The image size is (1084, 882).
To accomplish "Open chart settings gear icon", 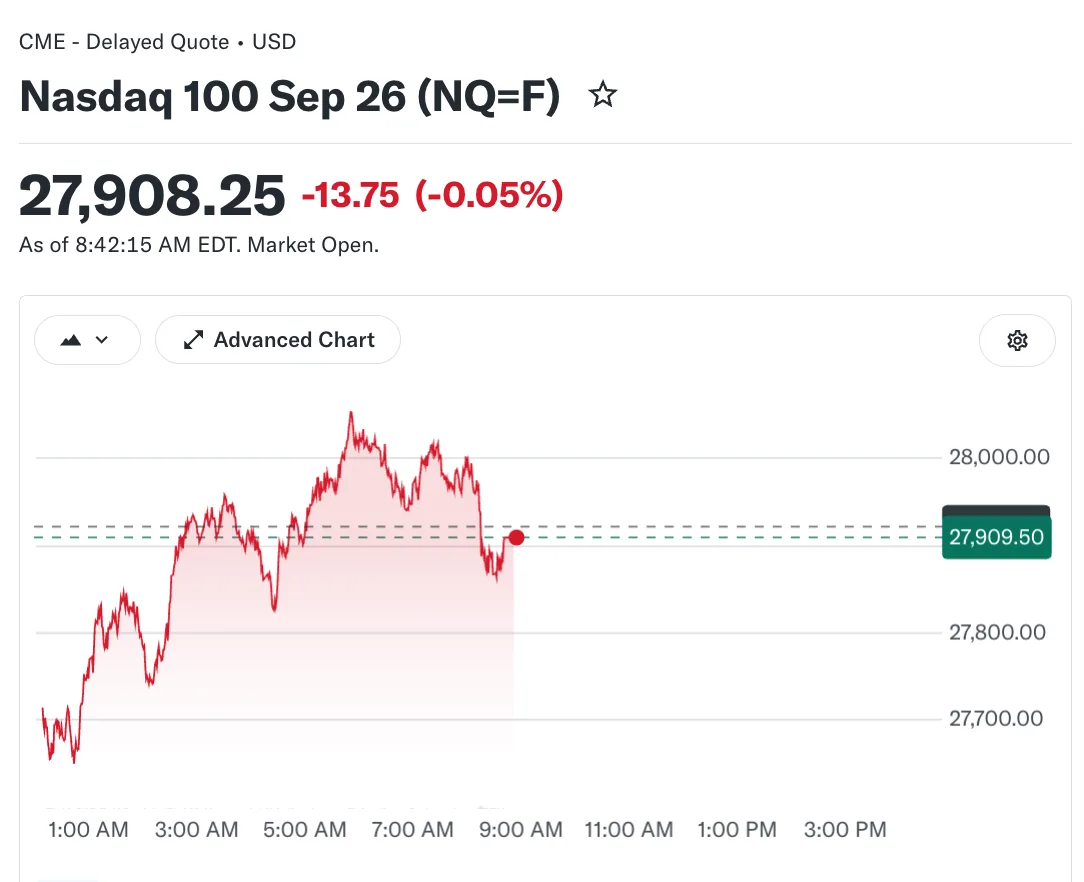I will pyautogui.click(x=1017, y=340).
